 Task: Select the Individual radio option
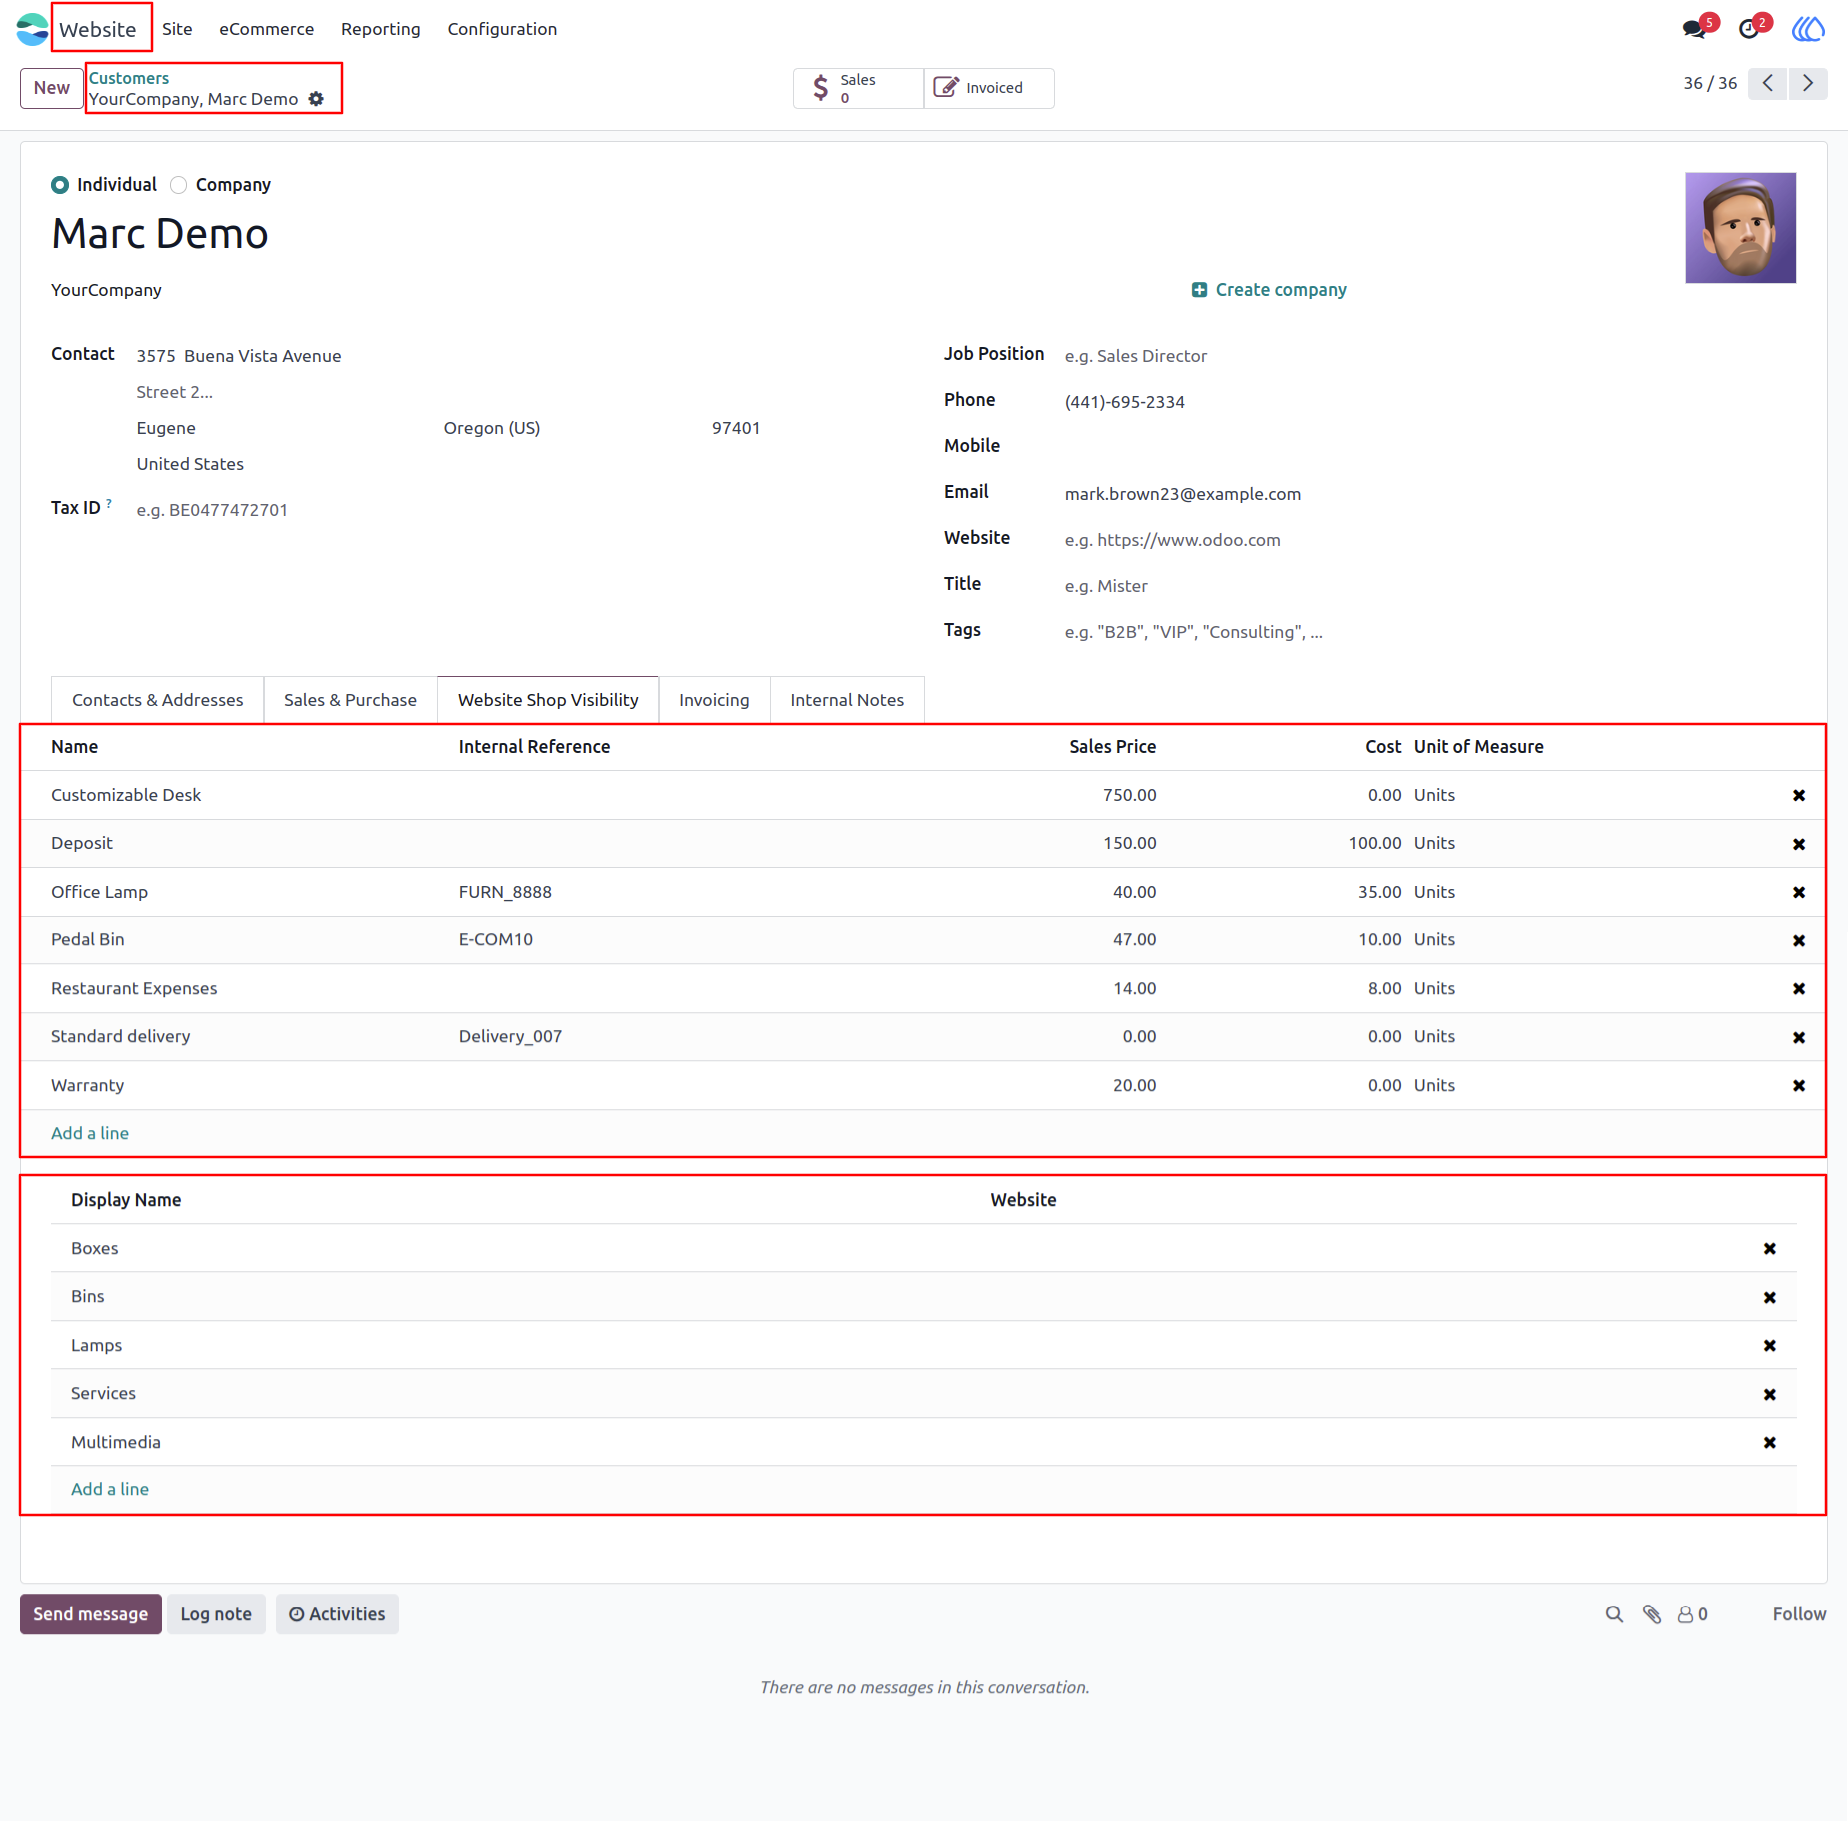point(60,185)
